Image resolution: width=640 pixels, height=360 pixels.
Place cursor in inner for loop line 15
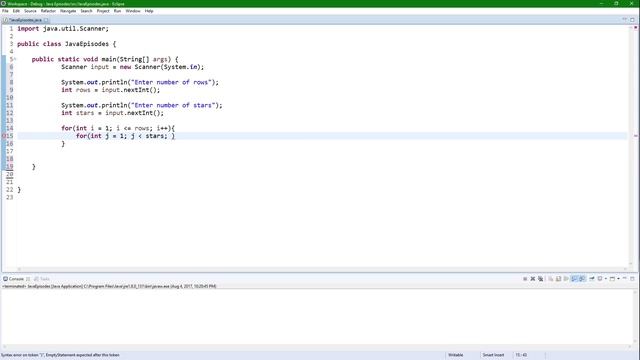click(x=125, y=136)
